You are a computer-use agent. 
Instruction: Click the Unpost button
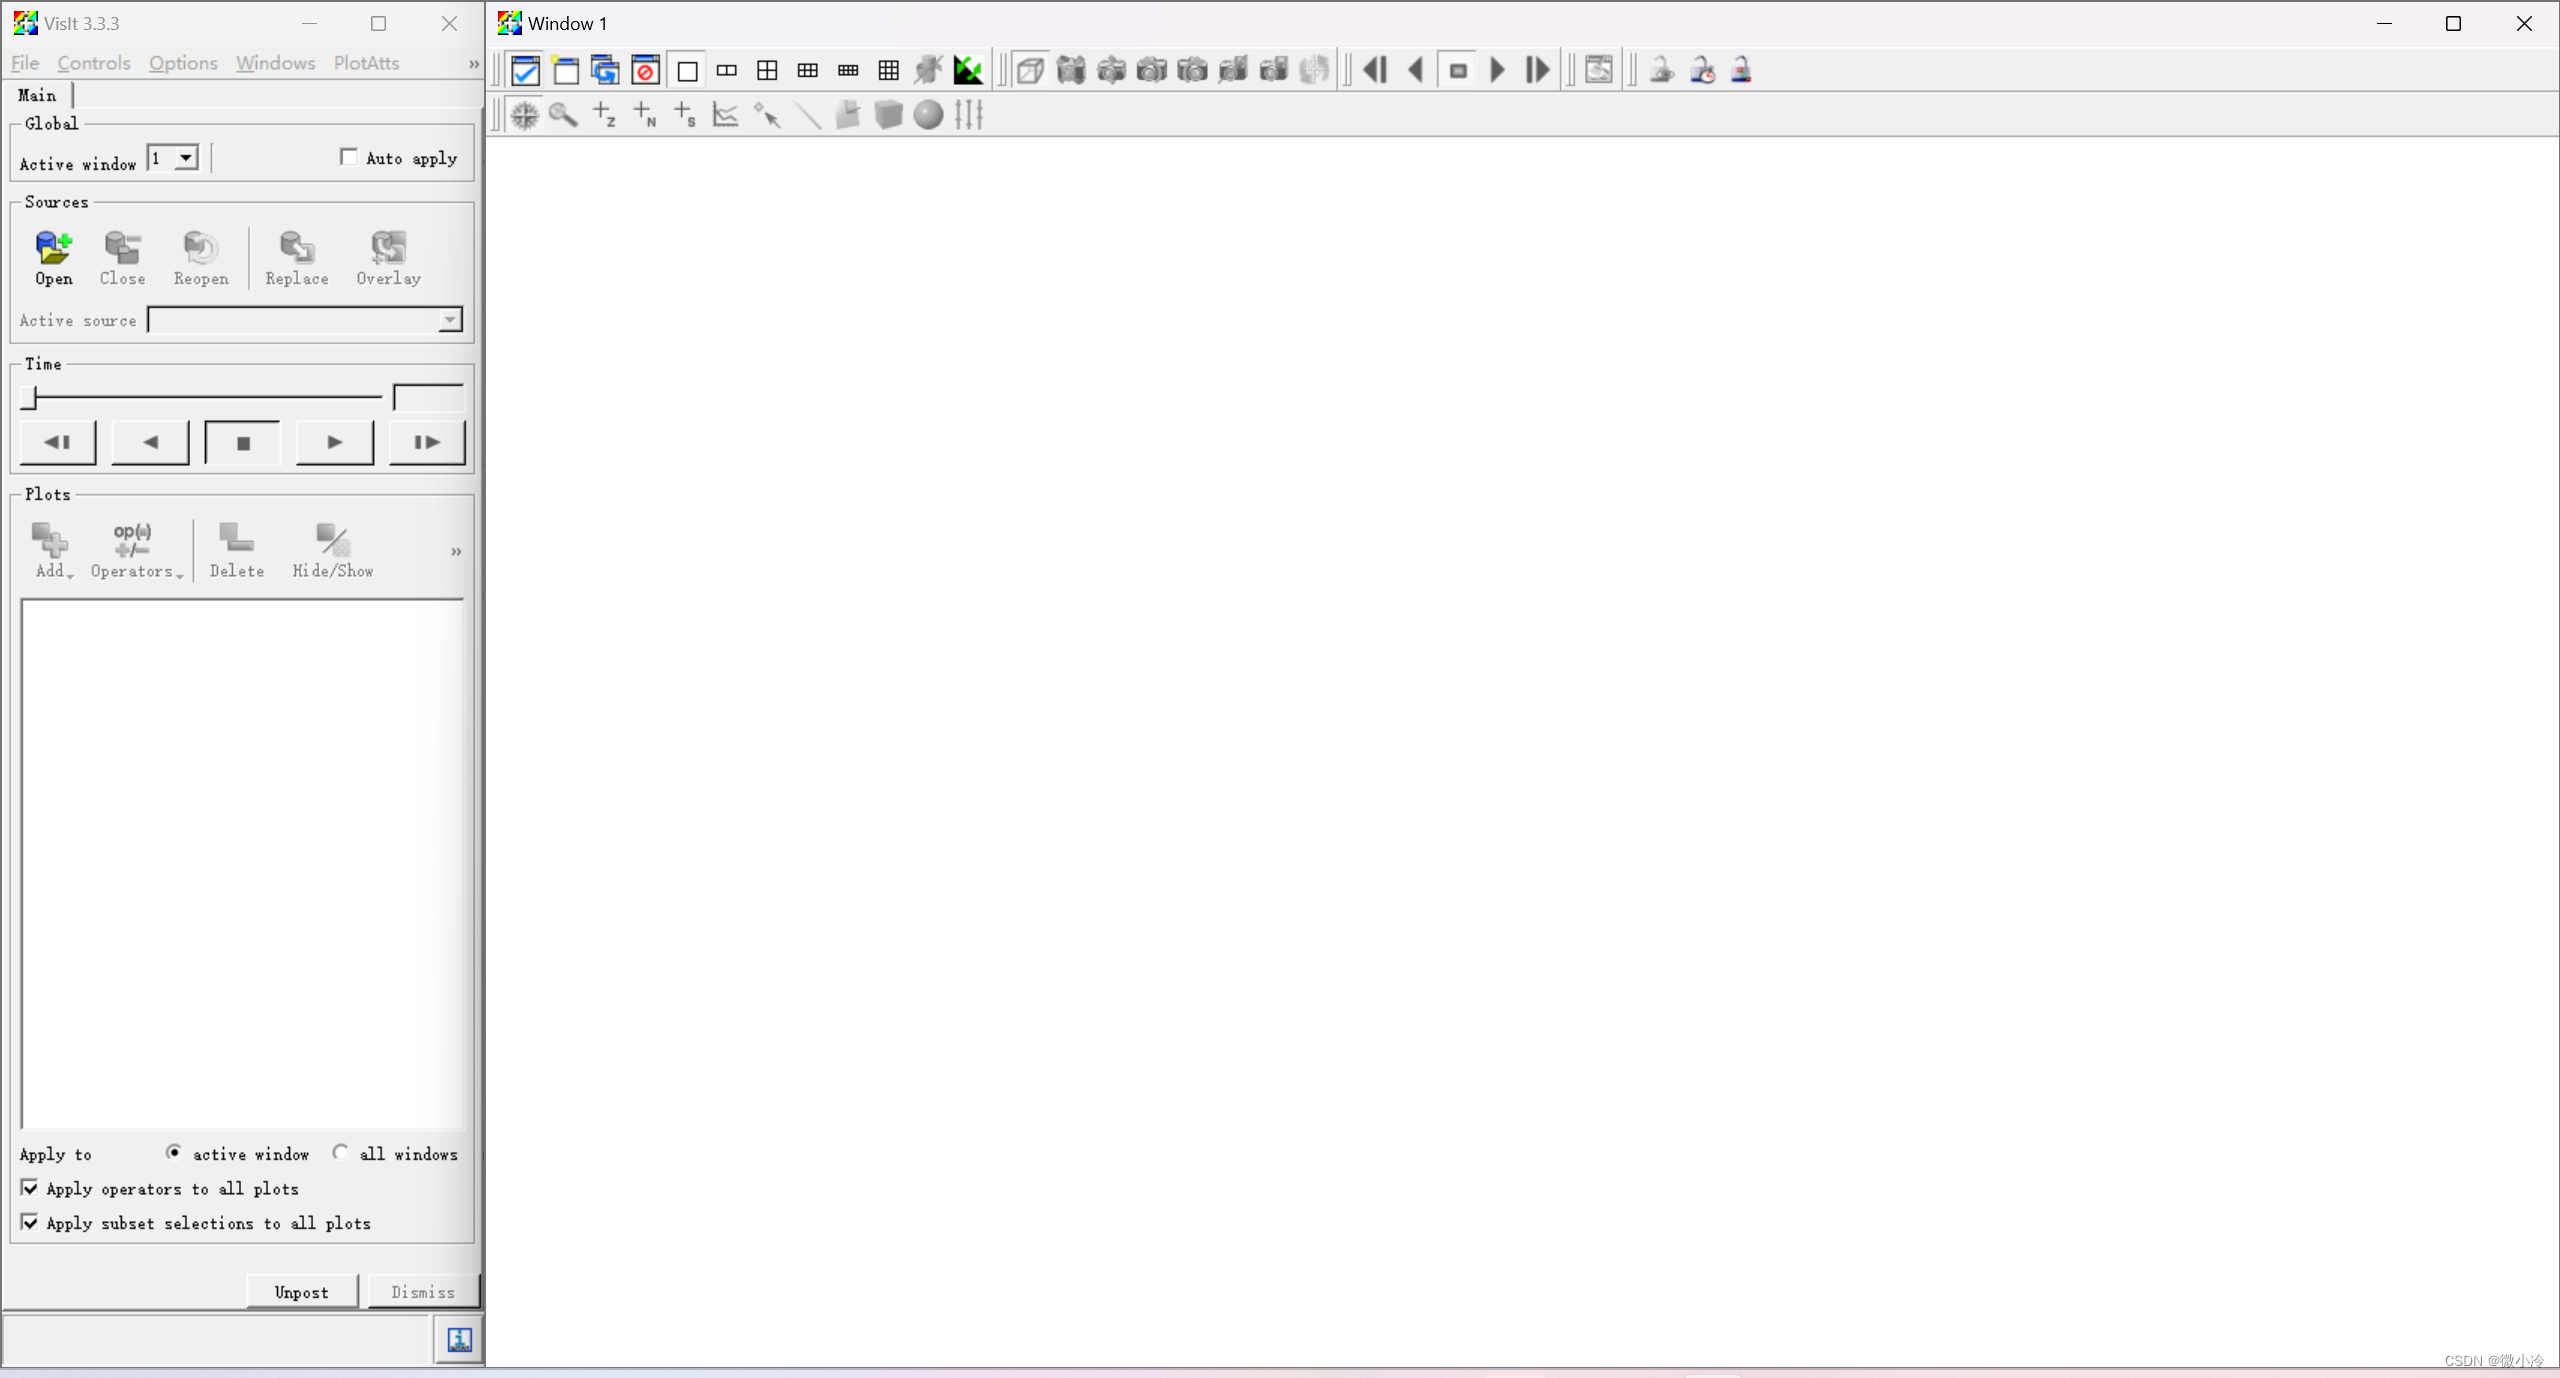pyautogui.click(x=301, y=1291)
